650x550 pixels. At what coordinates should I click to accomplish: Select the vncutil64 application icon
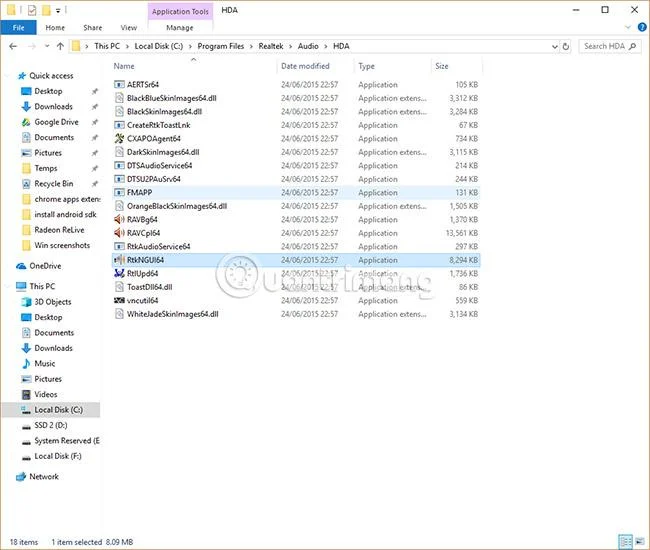[119, 300]
